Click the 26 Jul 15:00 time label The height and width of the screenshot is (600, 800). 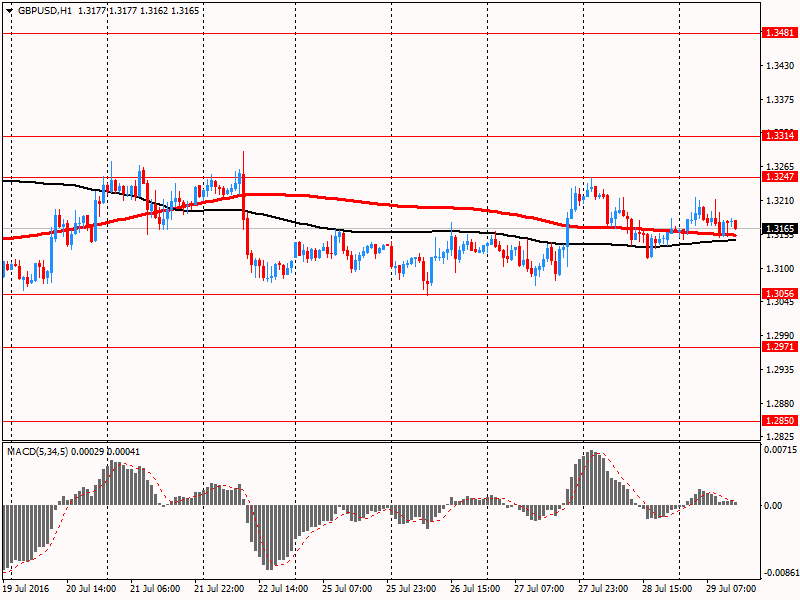point(475,588)
